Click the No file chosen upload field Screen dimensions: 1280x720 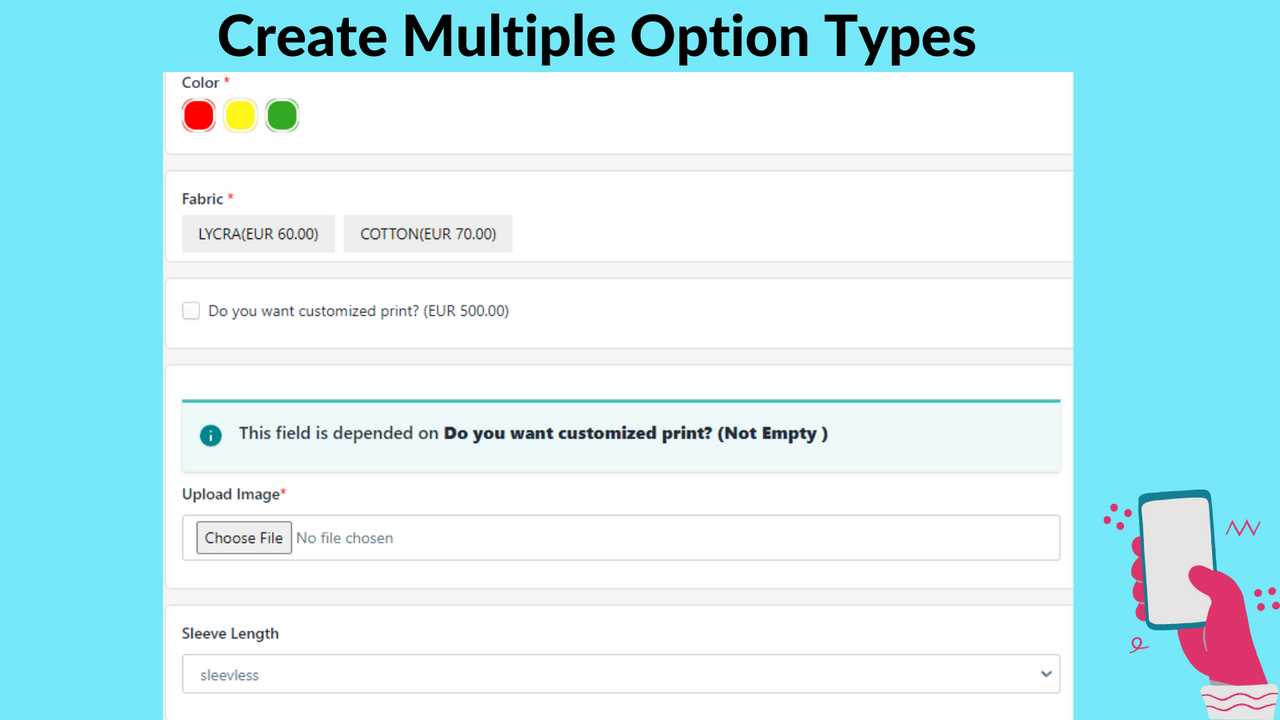pos(344,538)
